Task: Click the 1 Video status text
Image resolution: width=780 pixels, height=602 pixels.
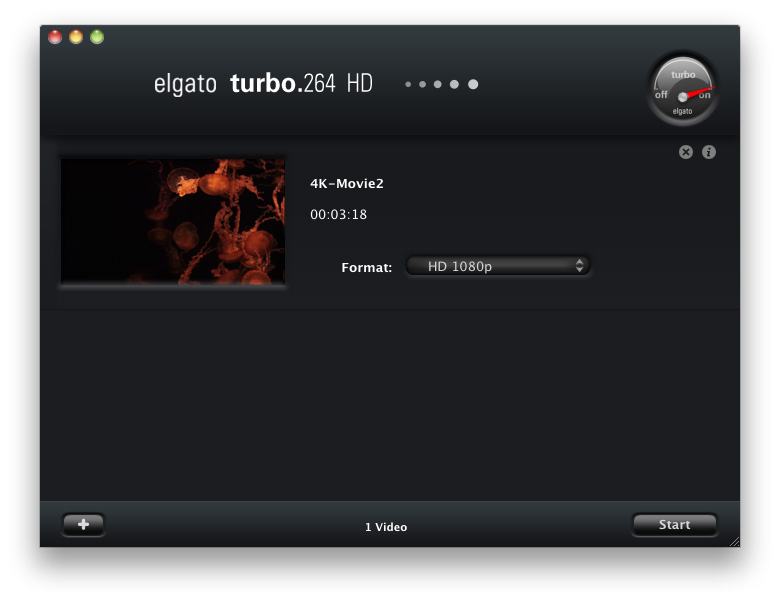Action: (386, 527)
